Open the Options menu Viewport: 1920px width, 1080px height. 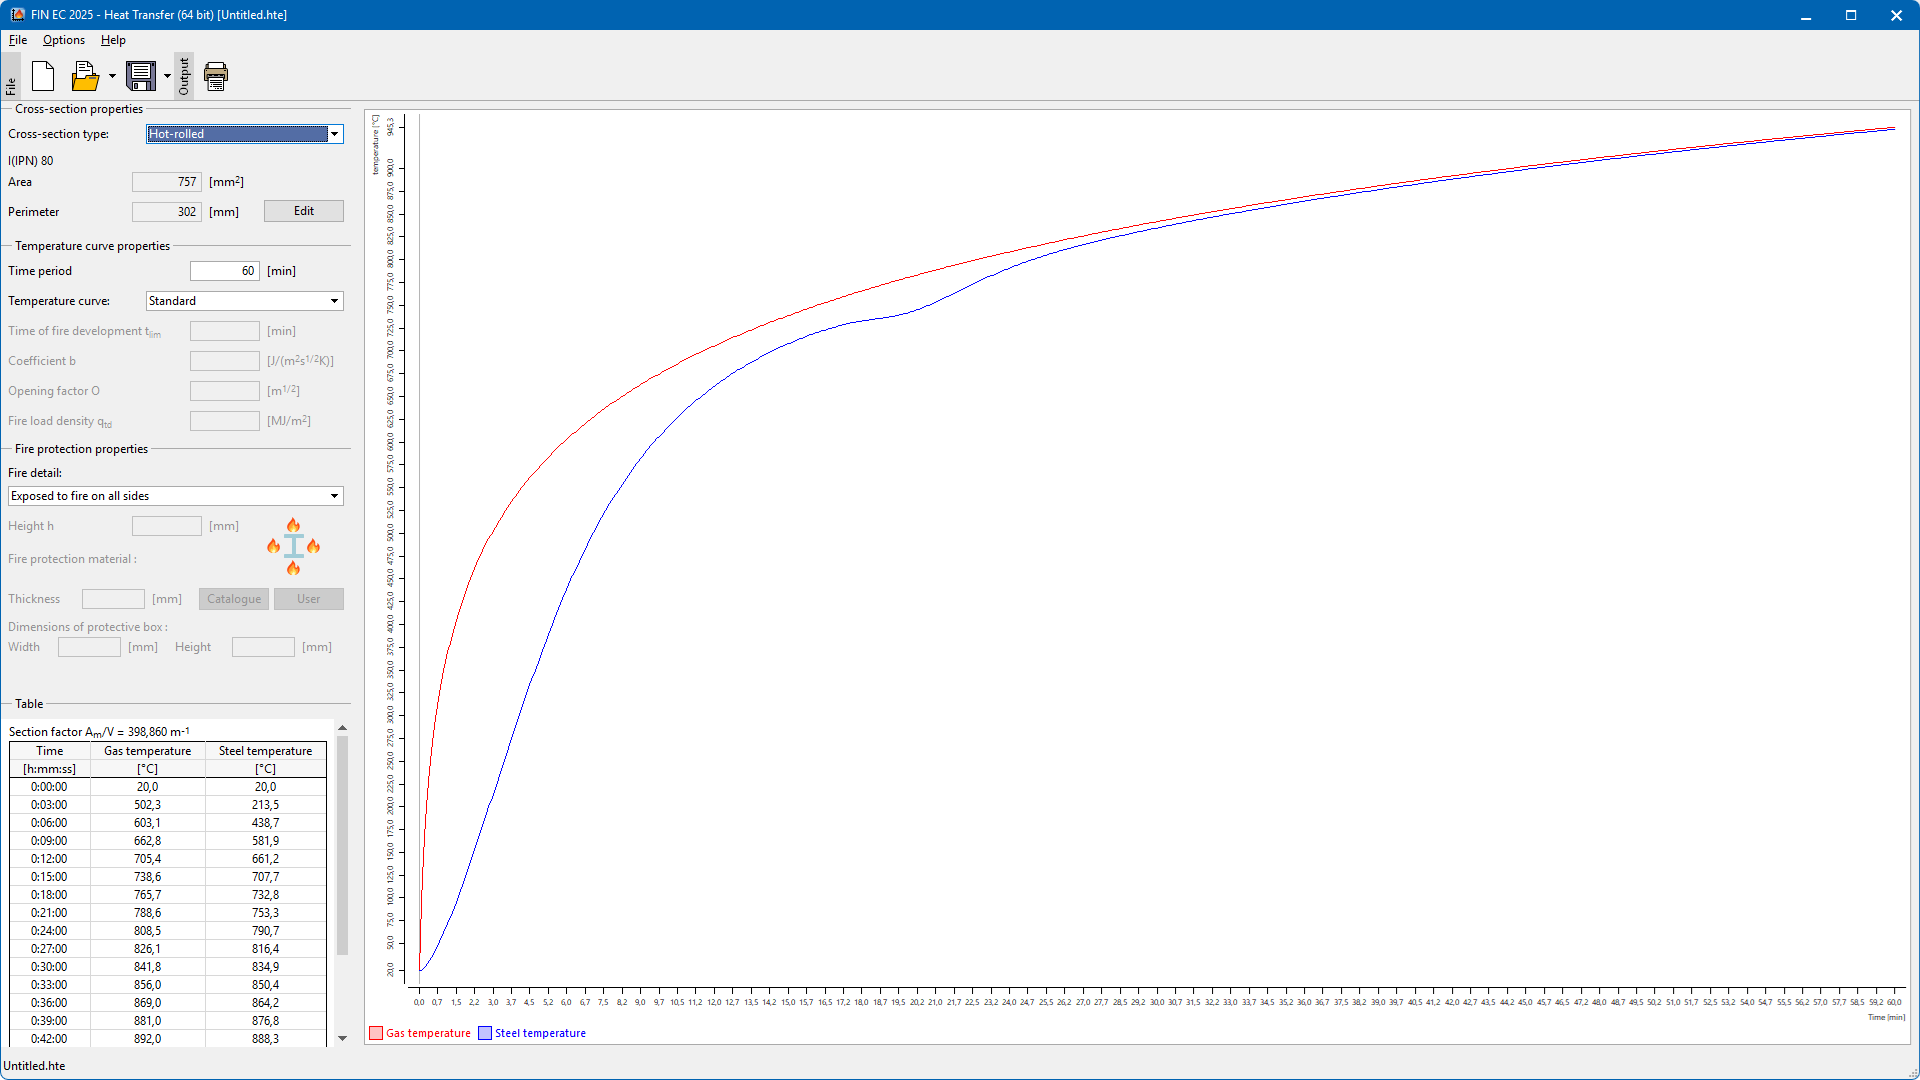(x=63, y=40)
